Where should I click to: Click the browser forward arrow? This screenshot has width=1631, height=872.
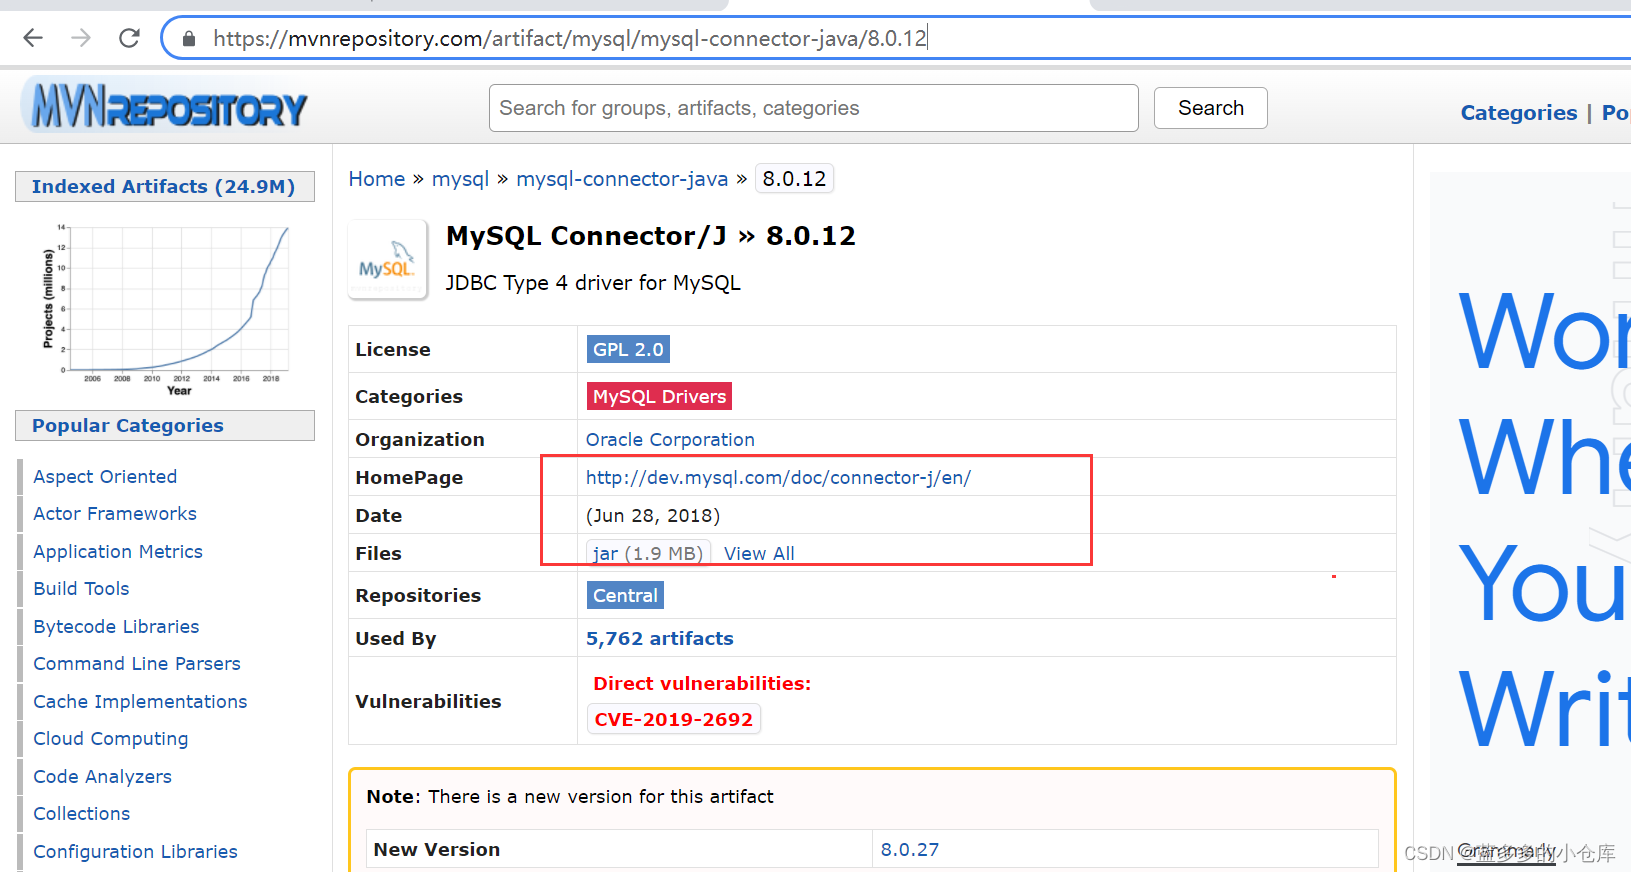[81, 38]
